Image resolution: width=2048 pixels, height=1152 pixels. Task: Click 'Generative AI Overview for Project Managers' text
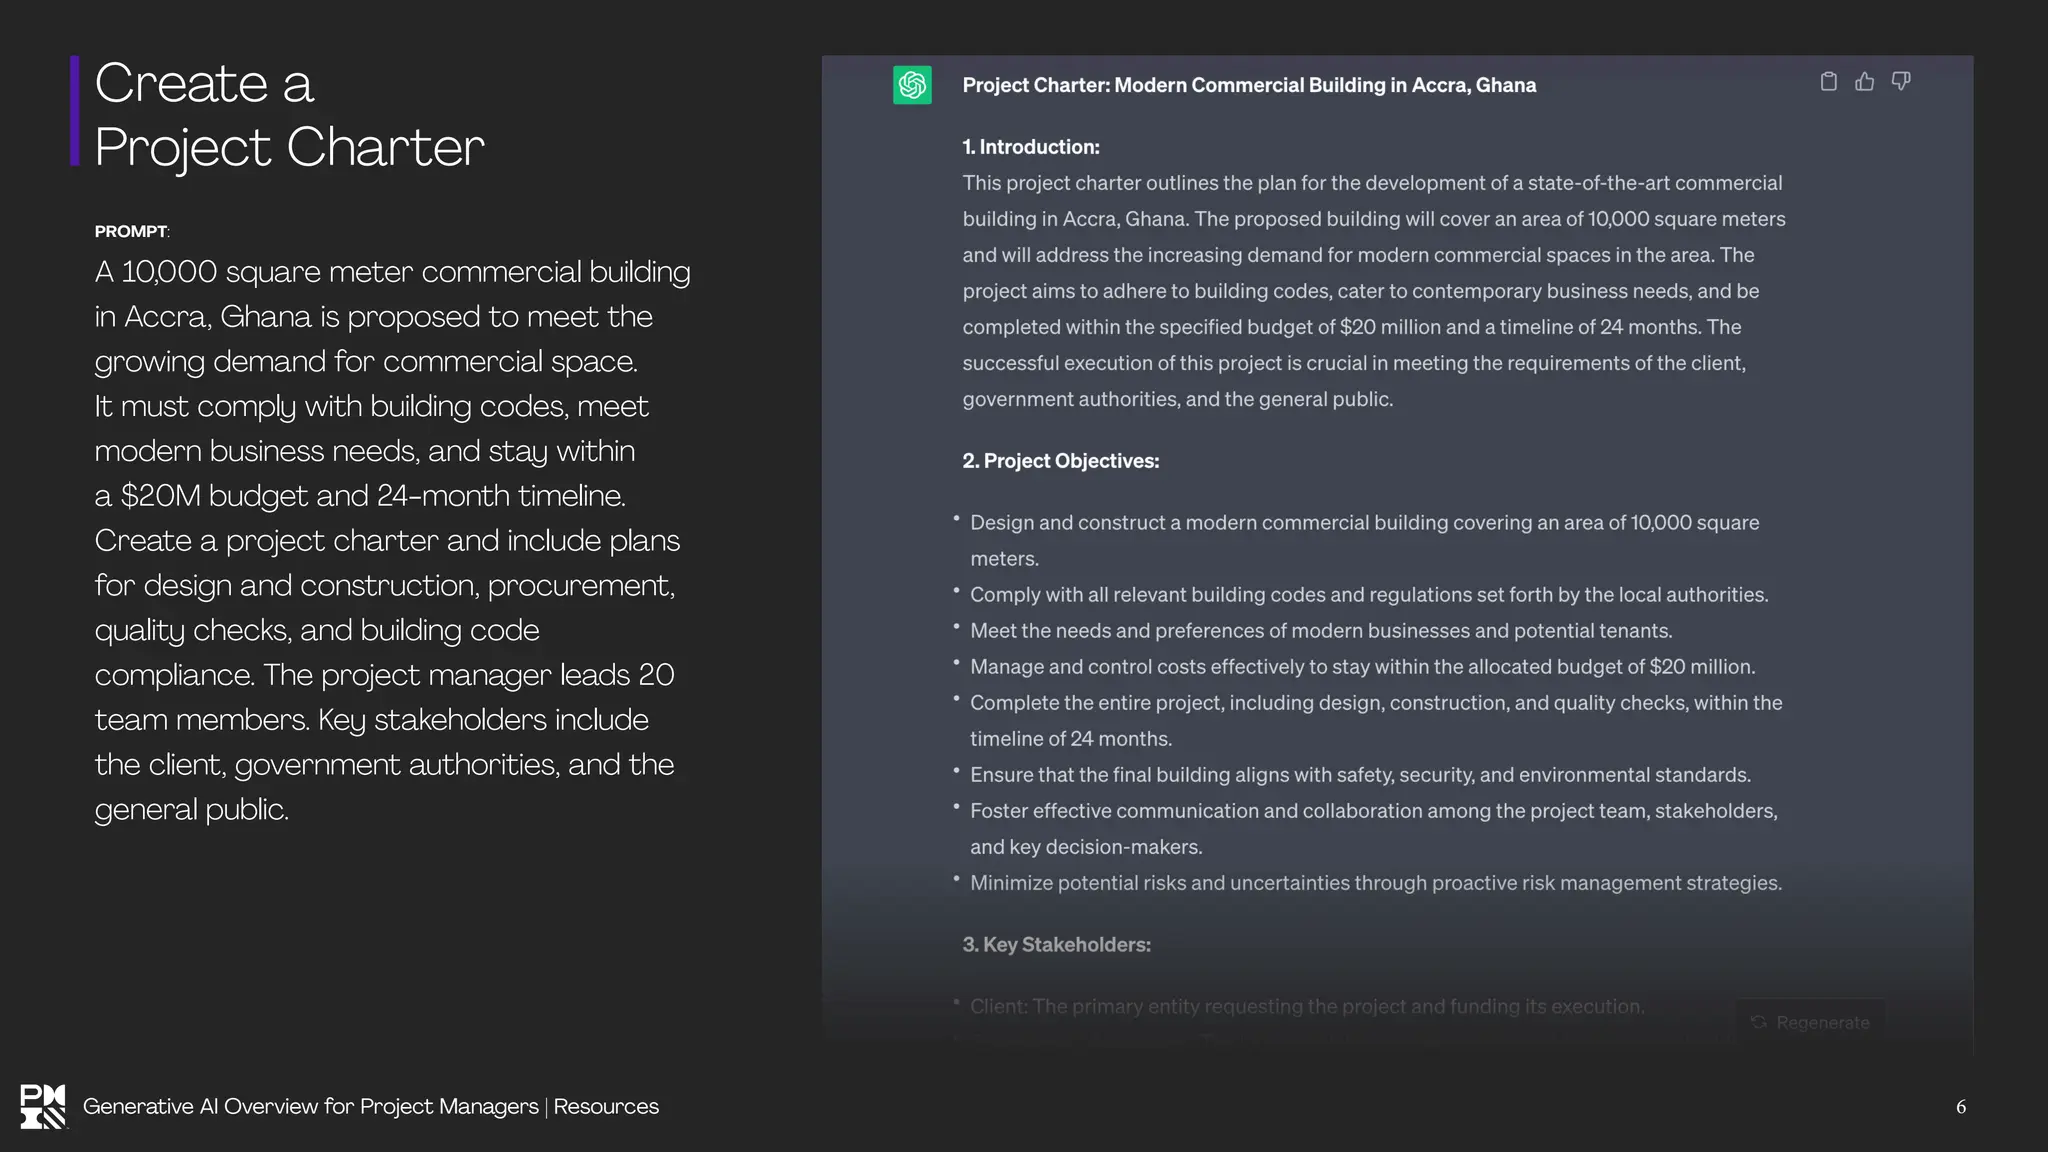[x=310, y=1106]
